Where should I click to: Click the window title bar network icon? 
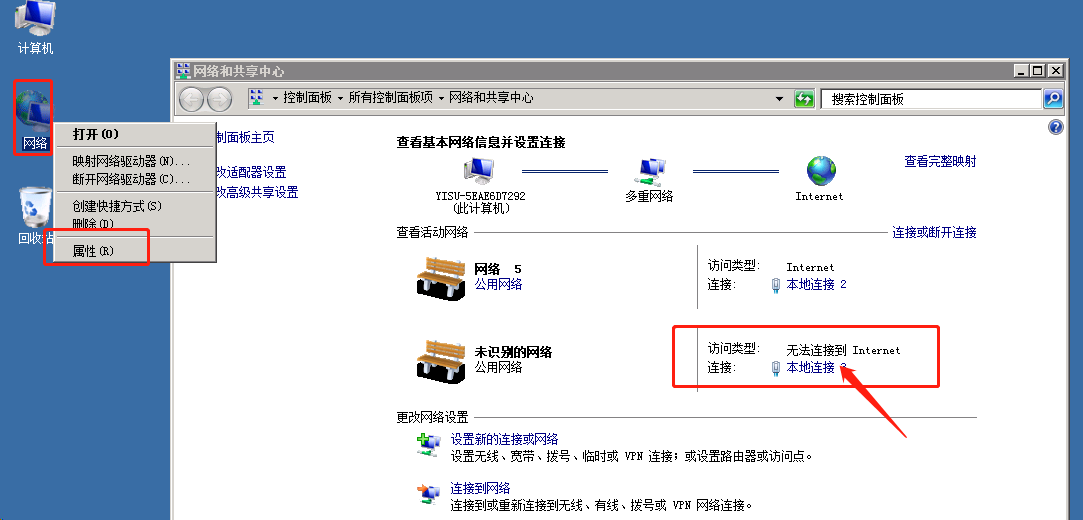click(x=183, y=70)
